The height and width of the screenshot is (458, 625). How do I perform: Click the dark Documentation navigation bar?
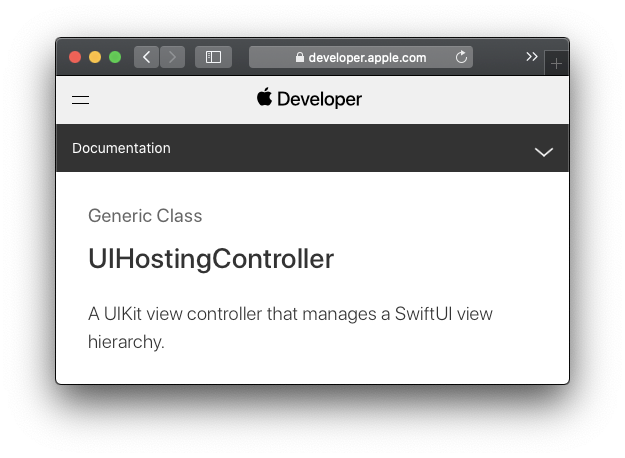coord(312,148)
